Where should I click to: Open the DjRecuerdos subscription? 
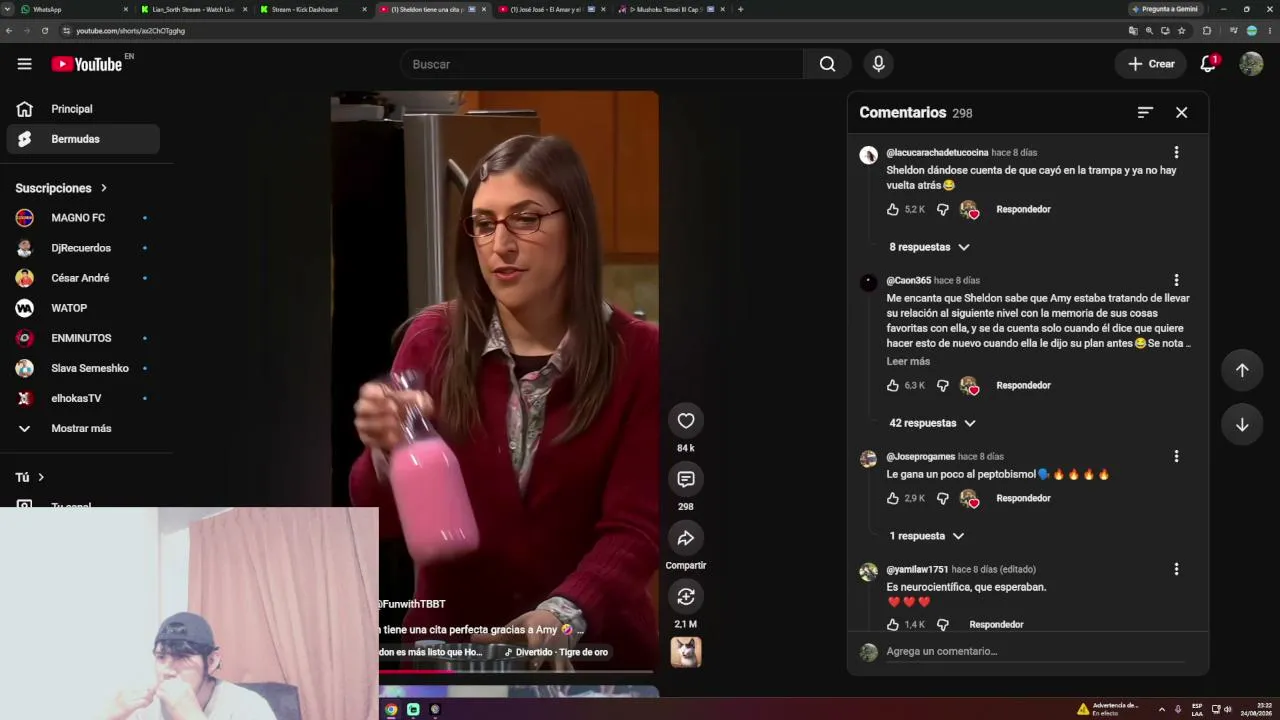tap(83, 248)
